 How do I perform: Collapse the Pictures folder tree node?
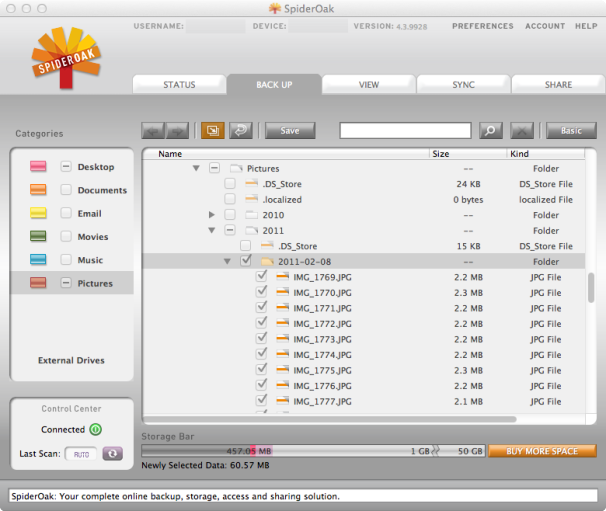[196, 169]
